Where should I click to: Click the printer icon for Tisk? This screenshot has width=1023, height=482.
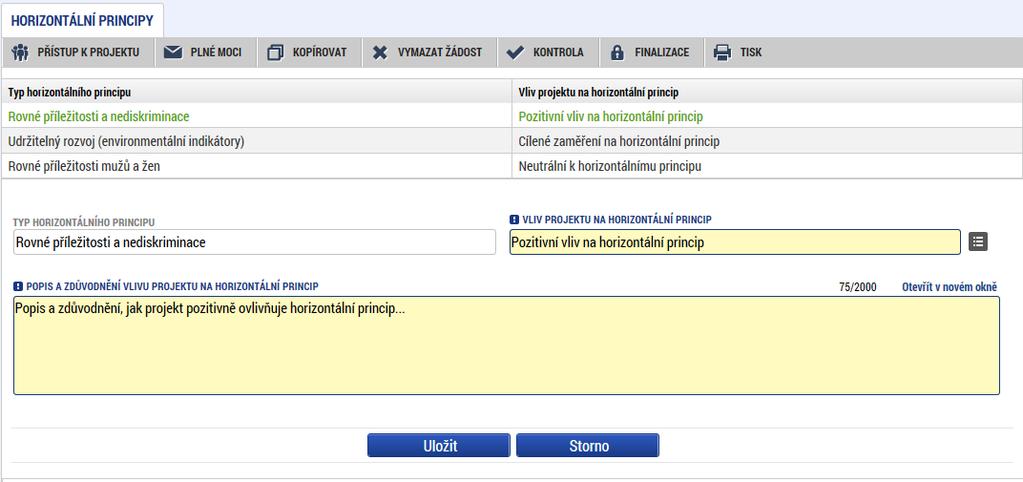point(722,53)
